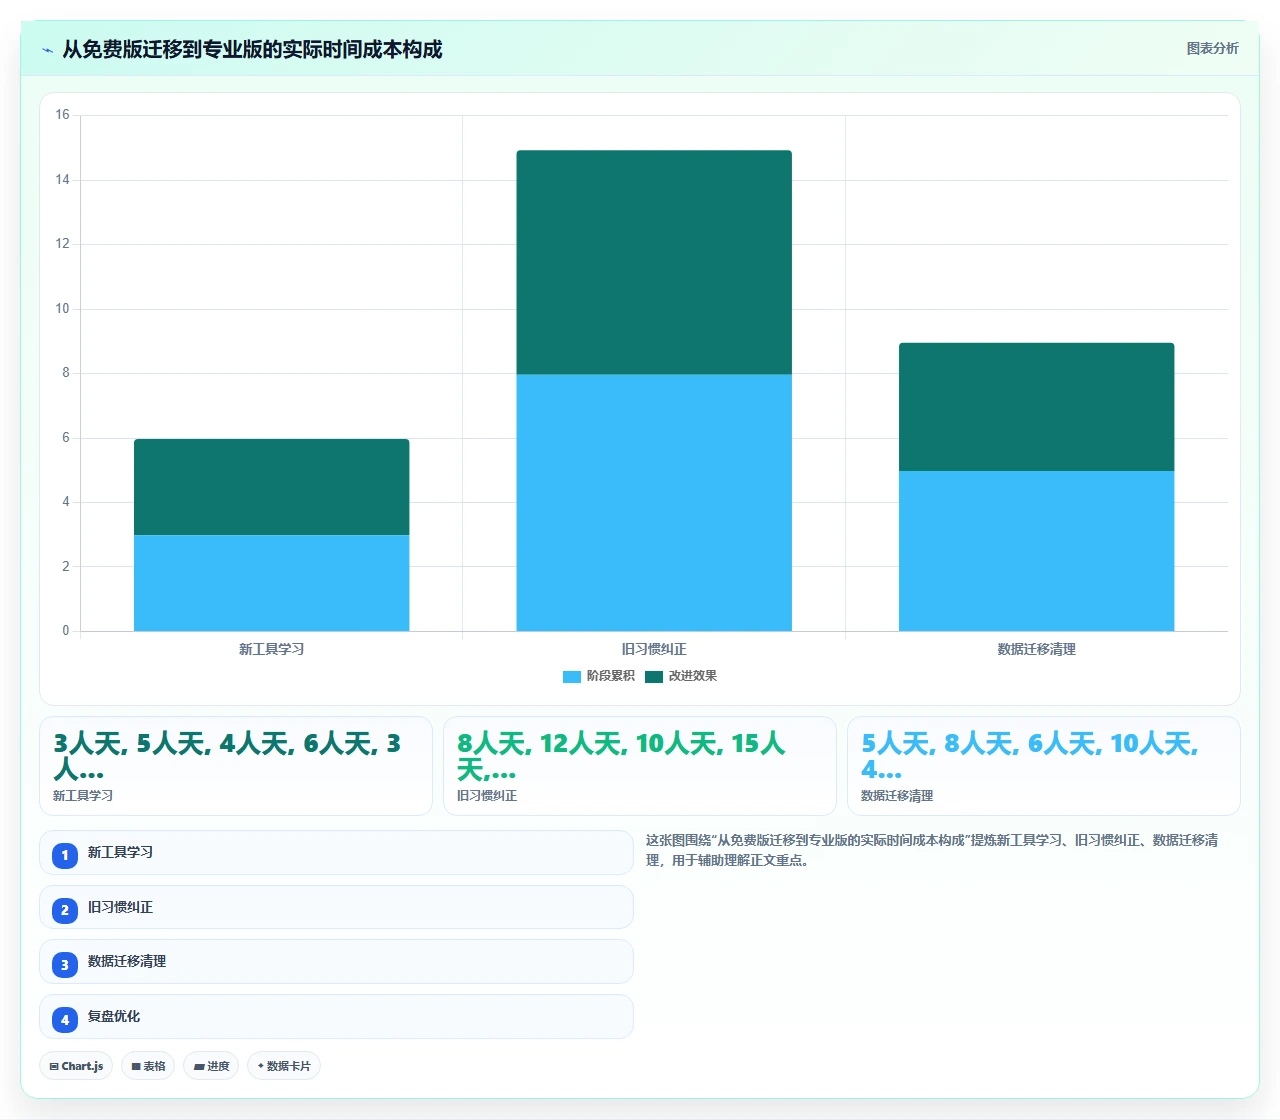Click the 旧习惯纠正 data card
Screen dimensions: 1280x1120
coord(640,766)
